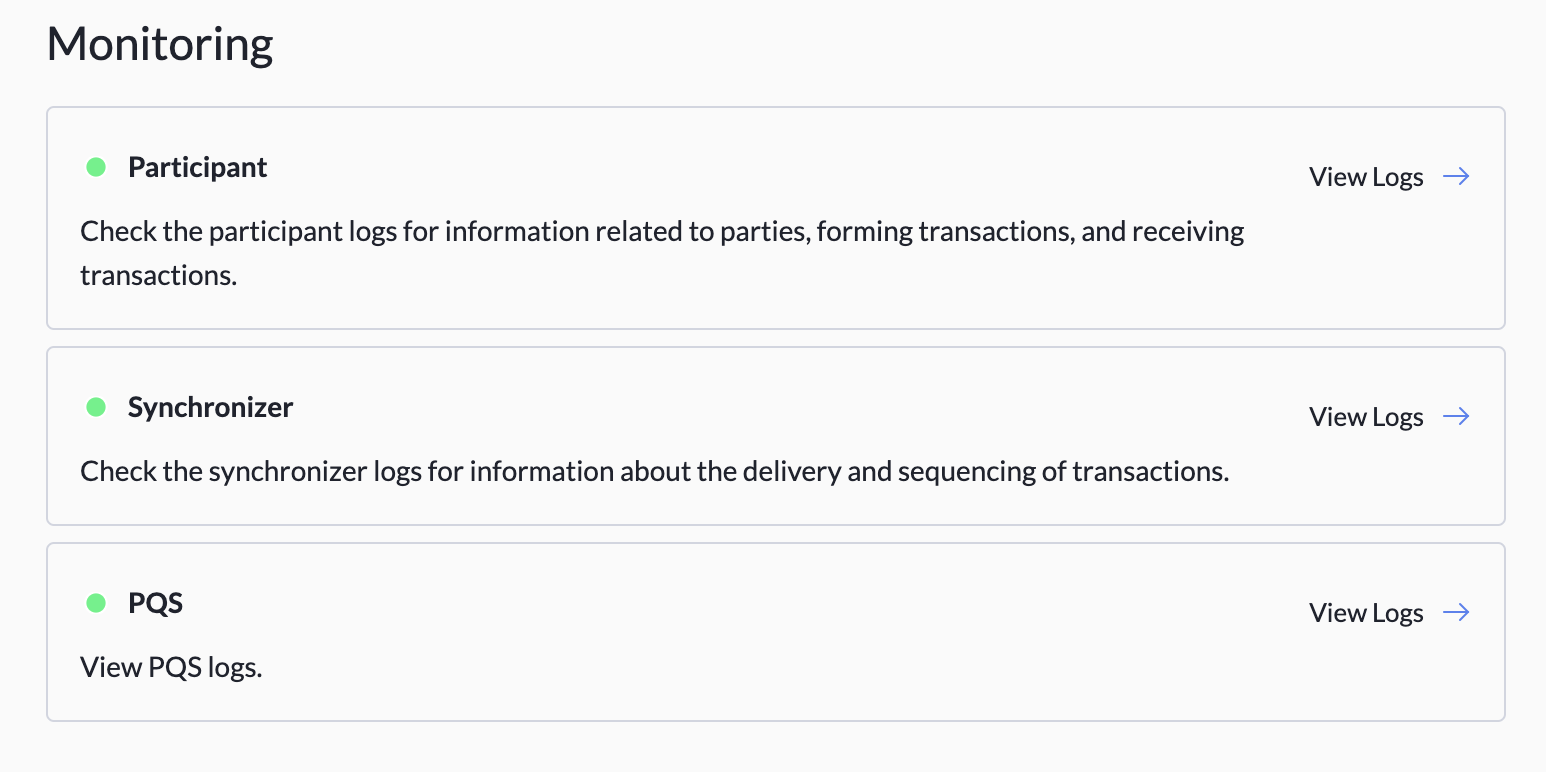Toggle the Participant service status indicator
Viewport: 1546px width, 772px height.
click(x=96, y=167)
